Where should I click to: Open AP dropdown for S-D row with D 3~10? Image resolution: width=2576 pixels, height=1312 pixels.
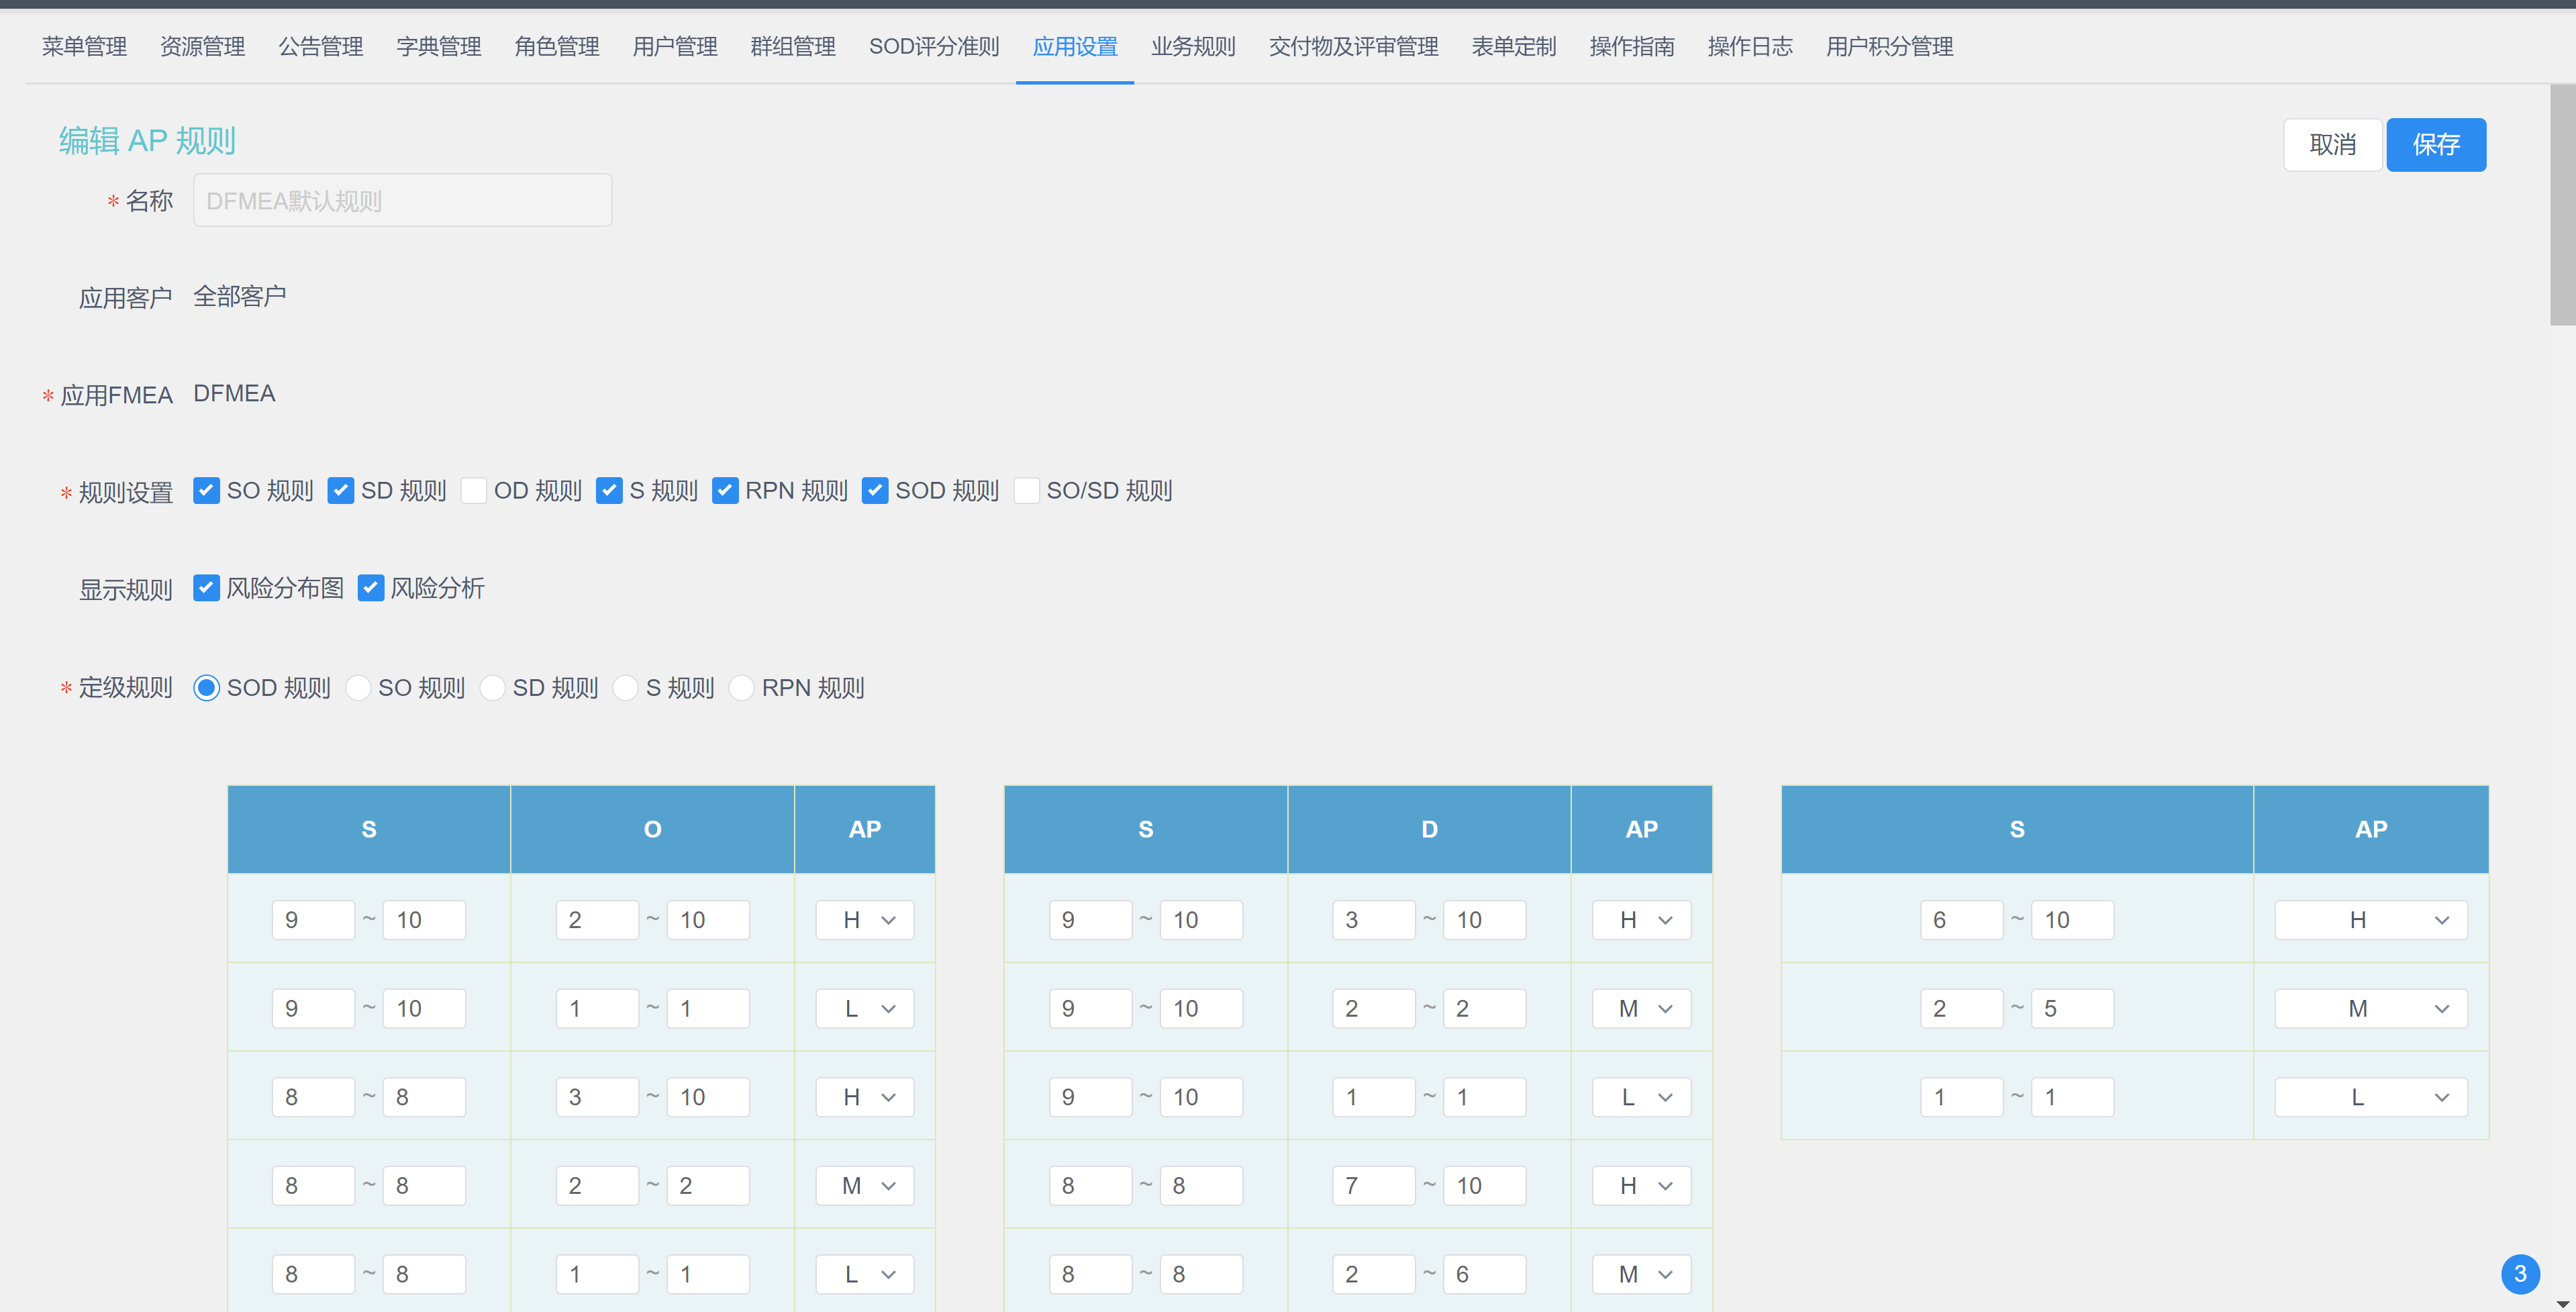pos(1641,920)
